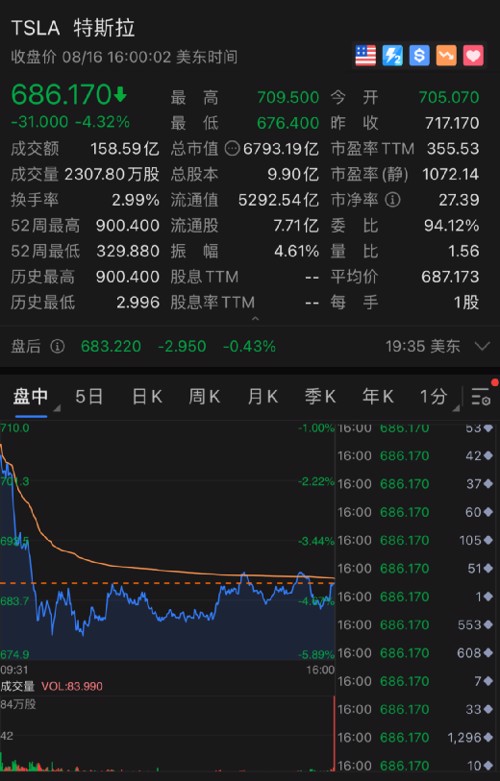Viewport: 500px width, 781px height.
Task: Tap the 最低 value 676.400
Action: tap(288, 123)
